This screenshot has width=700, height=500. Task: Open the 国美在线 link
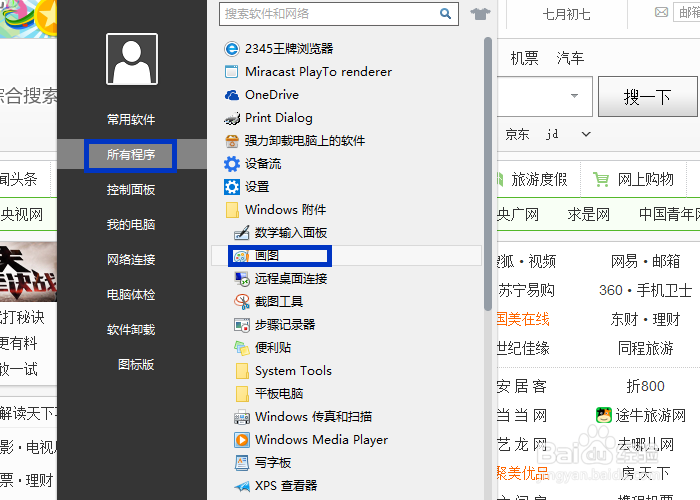coord(523,319)
